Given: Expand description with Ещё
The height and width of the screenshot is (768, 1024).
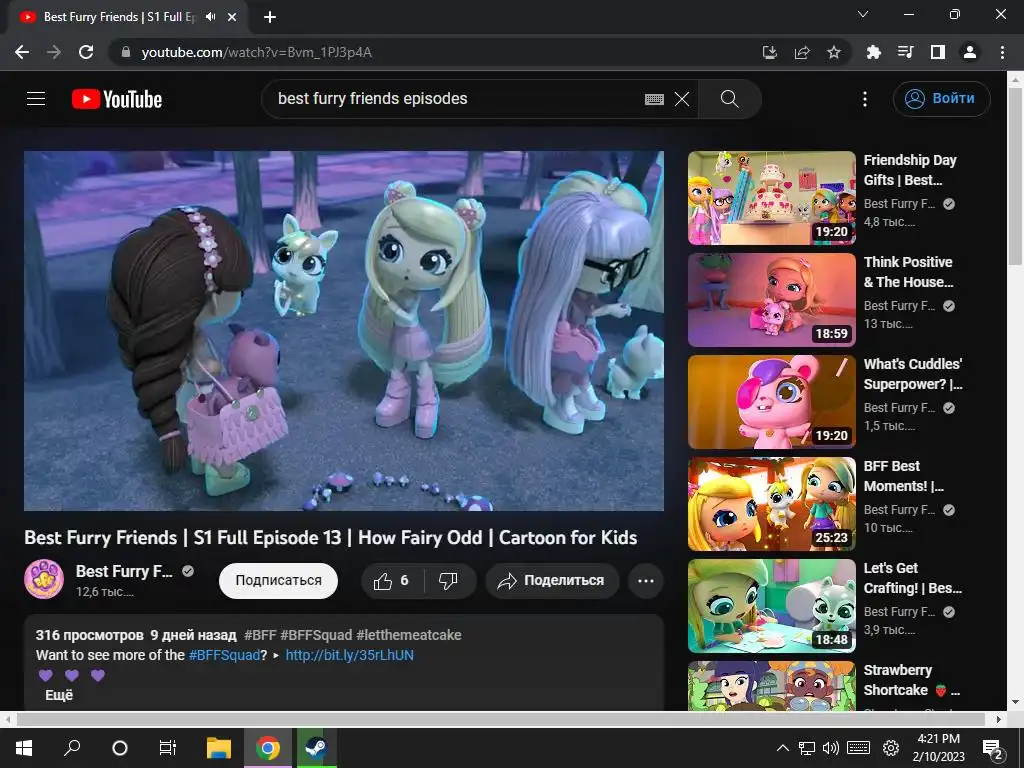Looking at the screenshot, I should point(59,695).
